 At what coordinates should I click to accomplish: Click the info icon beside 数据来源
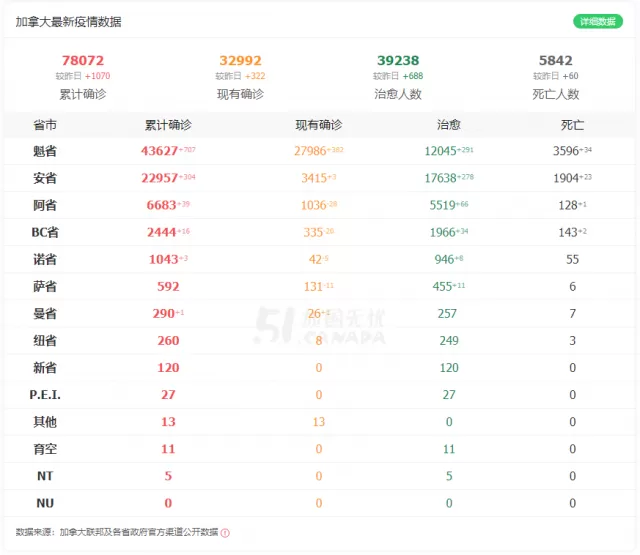225,533
